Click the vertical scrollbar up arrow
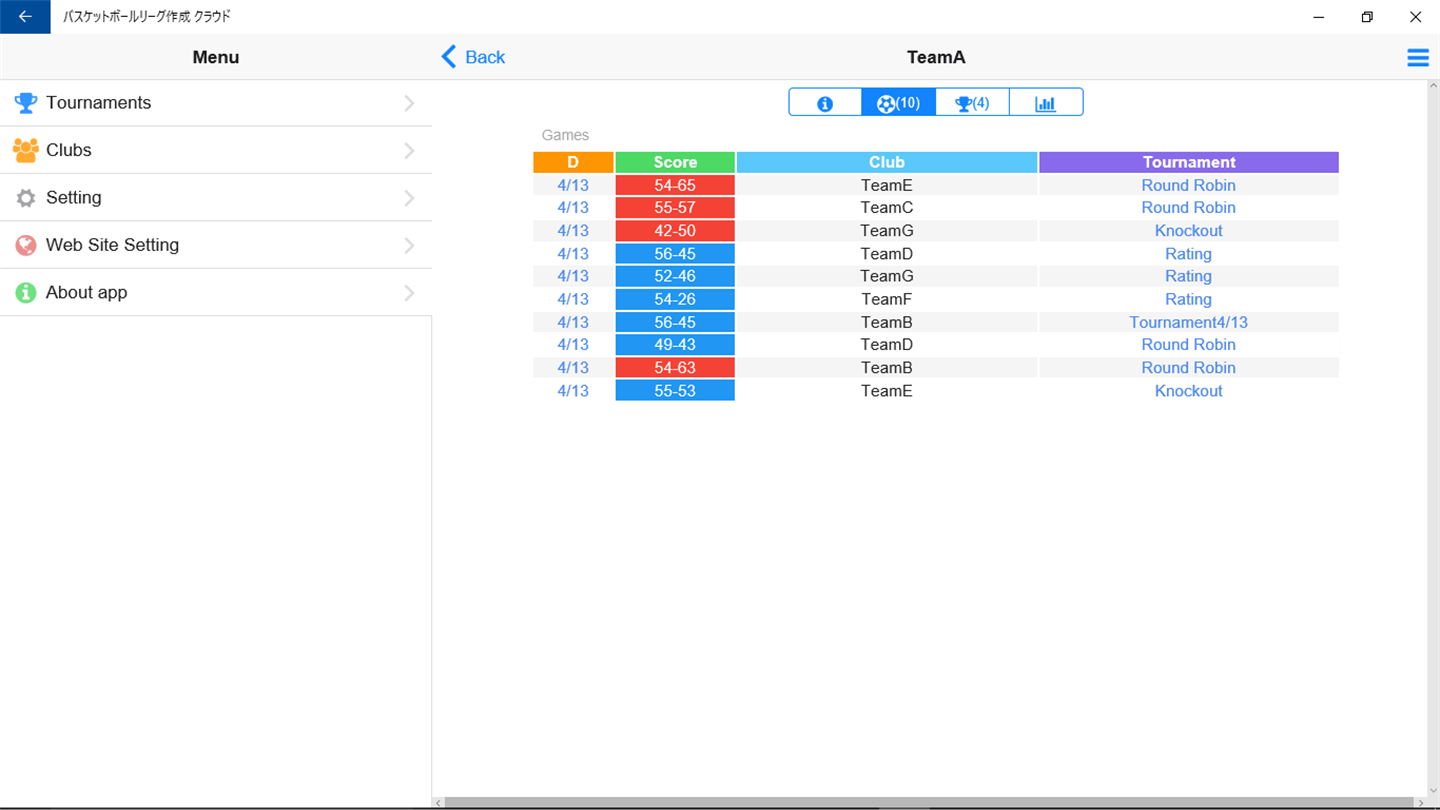 [x=1432, y=86]
